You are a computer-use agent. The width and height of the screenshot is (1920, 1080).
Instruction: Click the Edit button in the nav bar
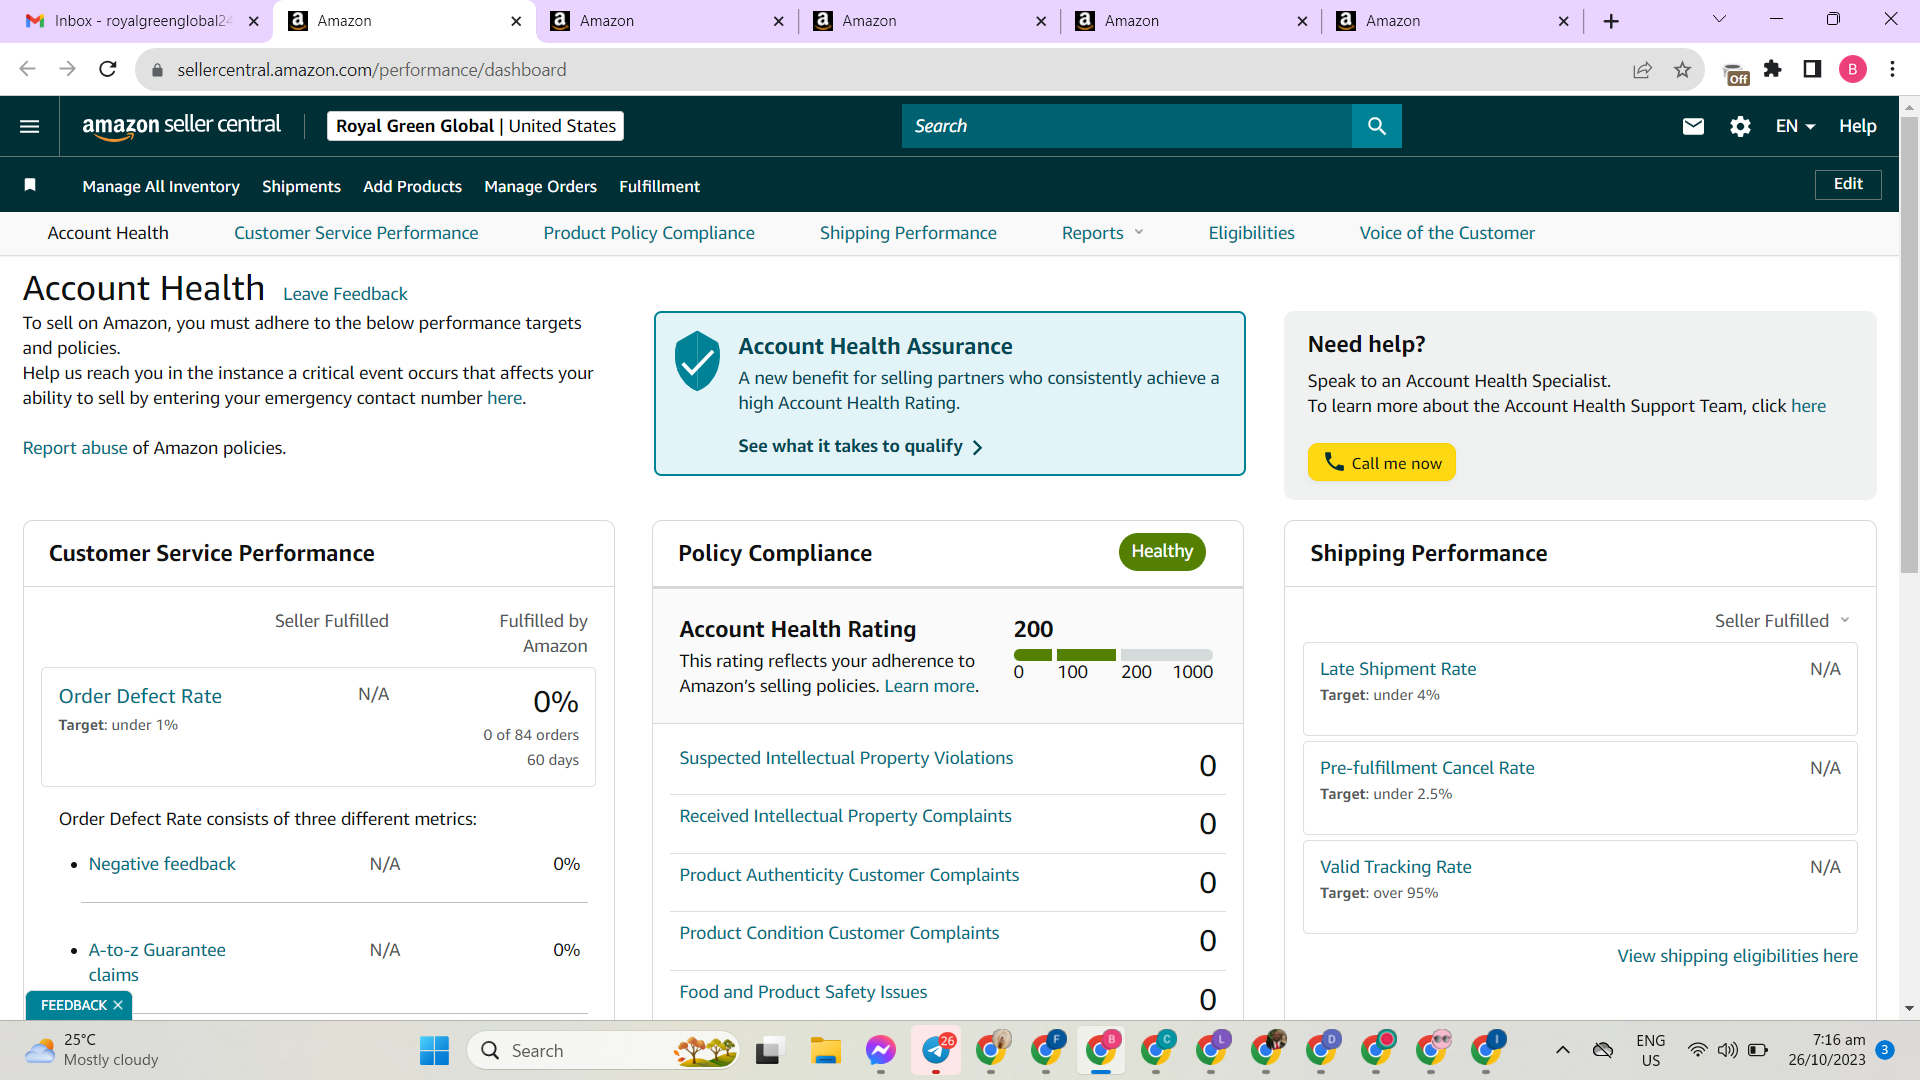(1848, 184)
